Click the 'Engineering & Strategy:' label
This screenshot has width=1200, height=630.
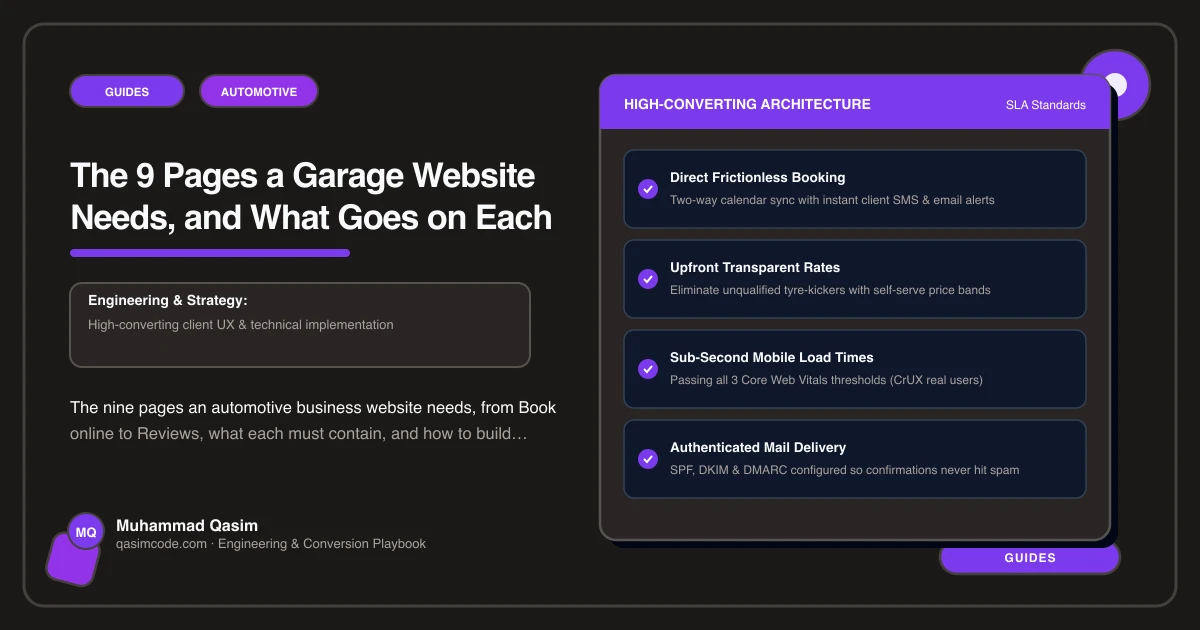point(167,300)
